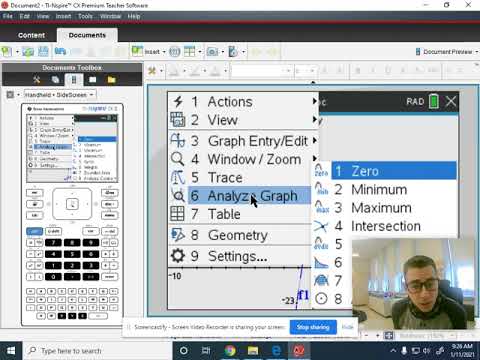This screenshot has width=480, height=360.
Task: Click the Minimum graph icon in submenu
Action: click(321, 189)
